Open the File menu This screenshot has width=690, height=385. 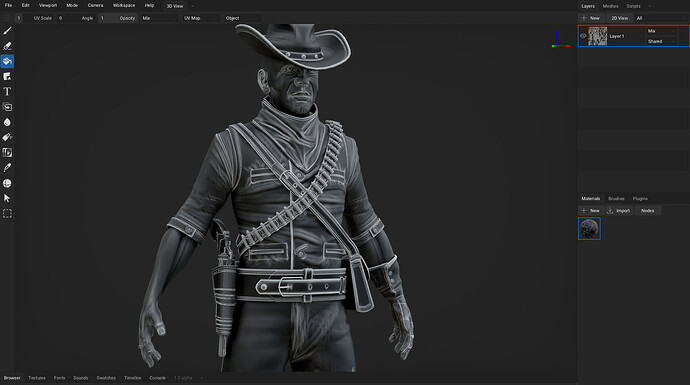coord(8,5)
